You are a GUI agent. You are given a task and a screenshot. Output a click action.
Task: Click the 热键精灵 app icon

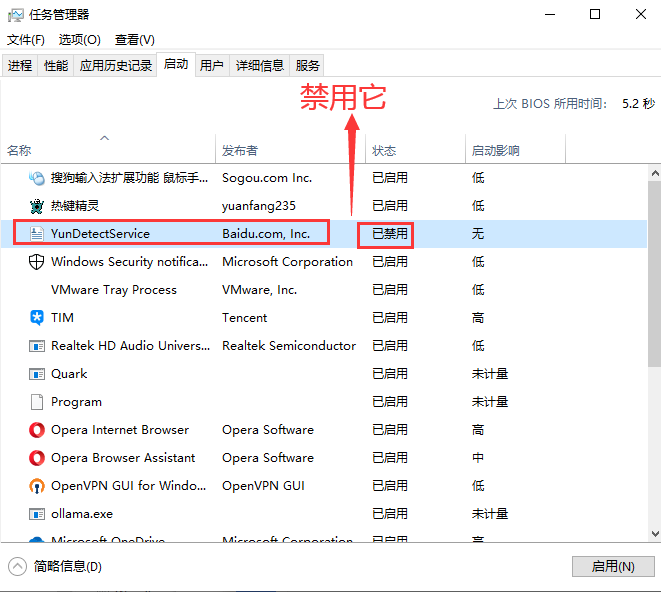click(36, 206)
